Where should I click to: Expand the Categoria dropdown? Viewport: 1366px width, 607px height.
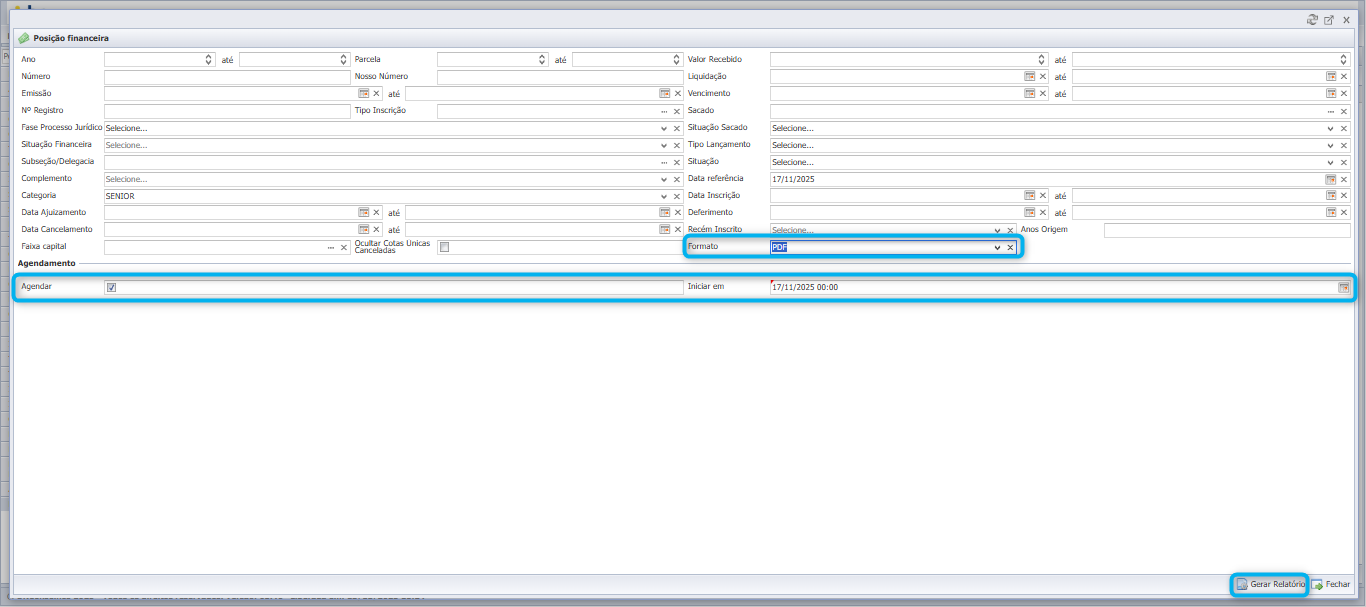664,196
